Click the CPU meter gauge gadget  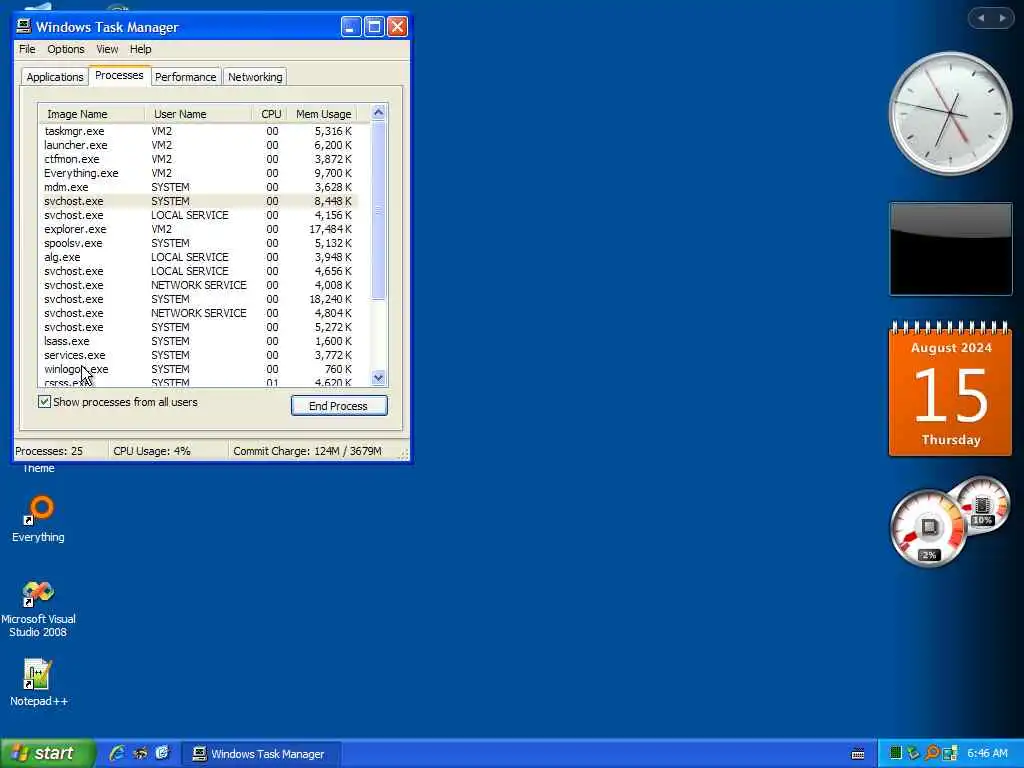tap(928, 528)
